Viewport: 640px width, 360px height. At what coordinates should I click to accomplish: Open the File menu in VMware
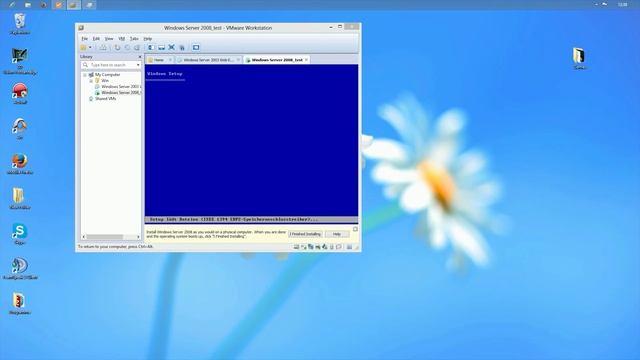coord(84,38)
